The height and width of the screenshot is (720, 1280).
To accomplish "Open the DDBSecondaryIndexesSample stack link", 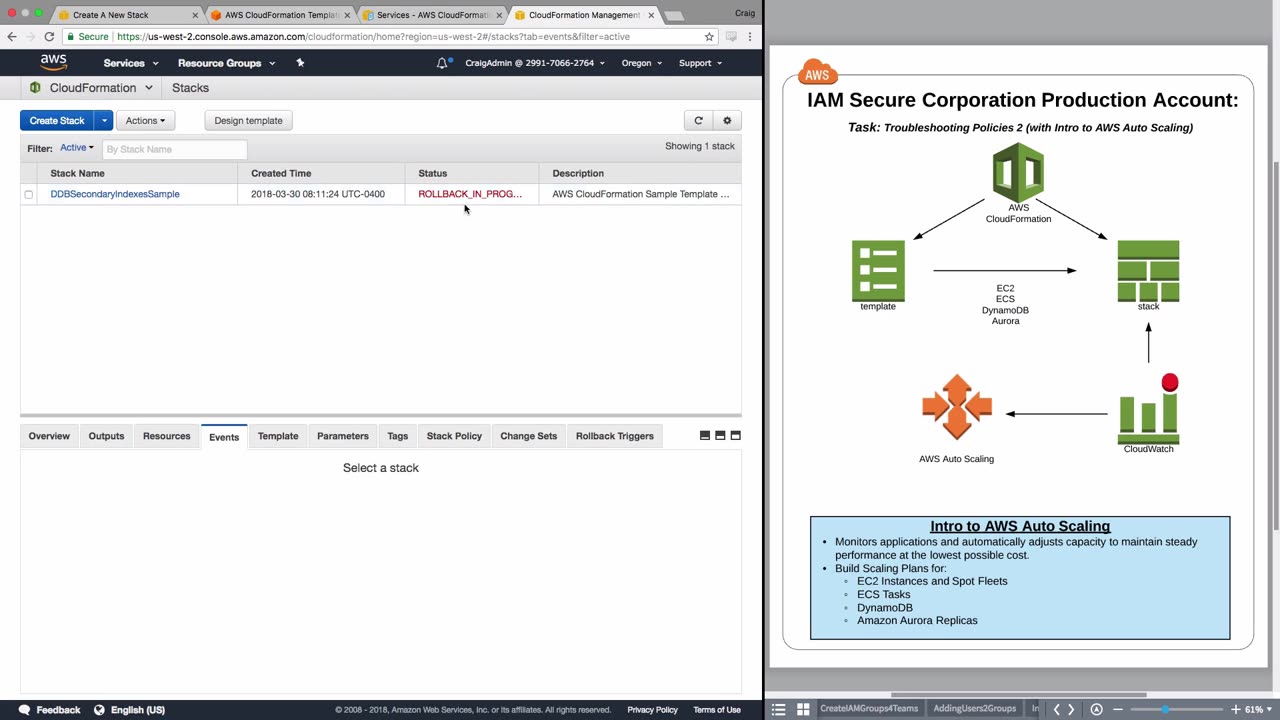I will (x=115, y=194).
